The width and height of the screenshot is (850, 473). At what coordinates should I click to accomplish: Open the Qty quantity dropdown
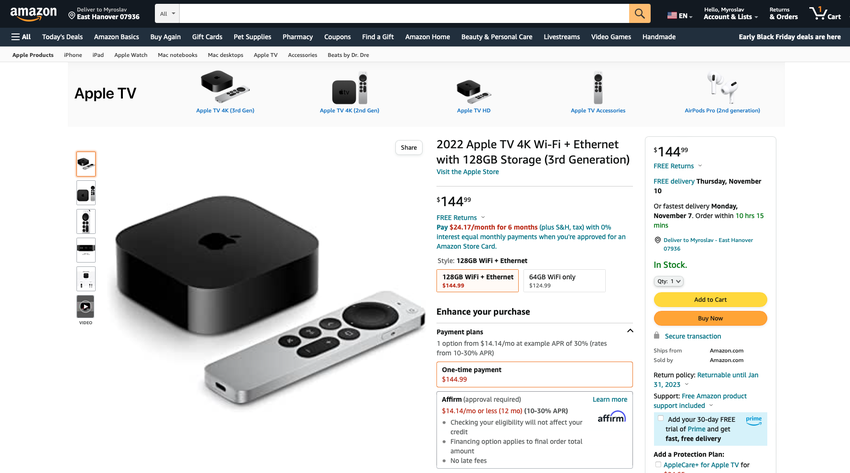[x=668, y=281]
